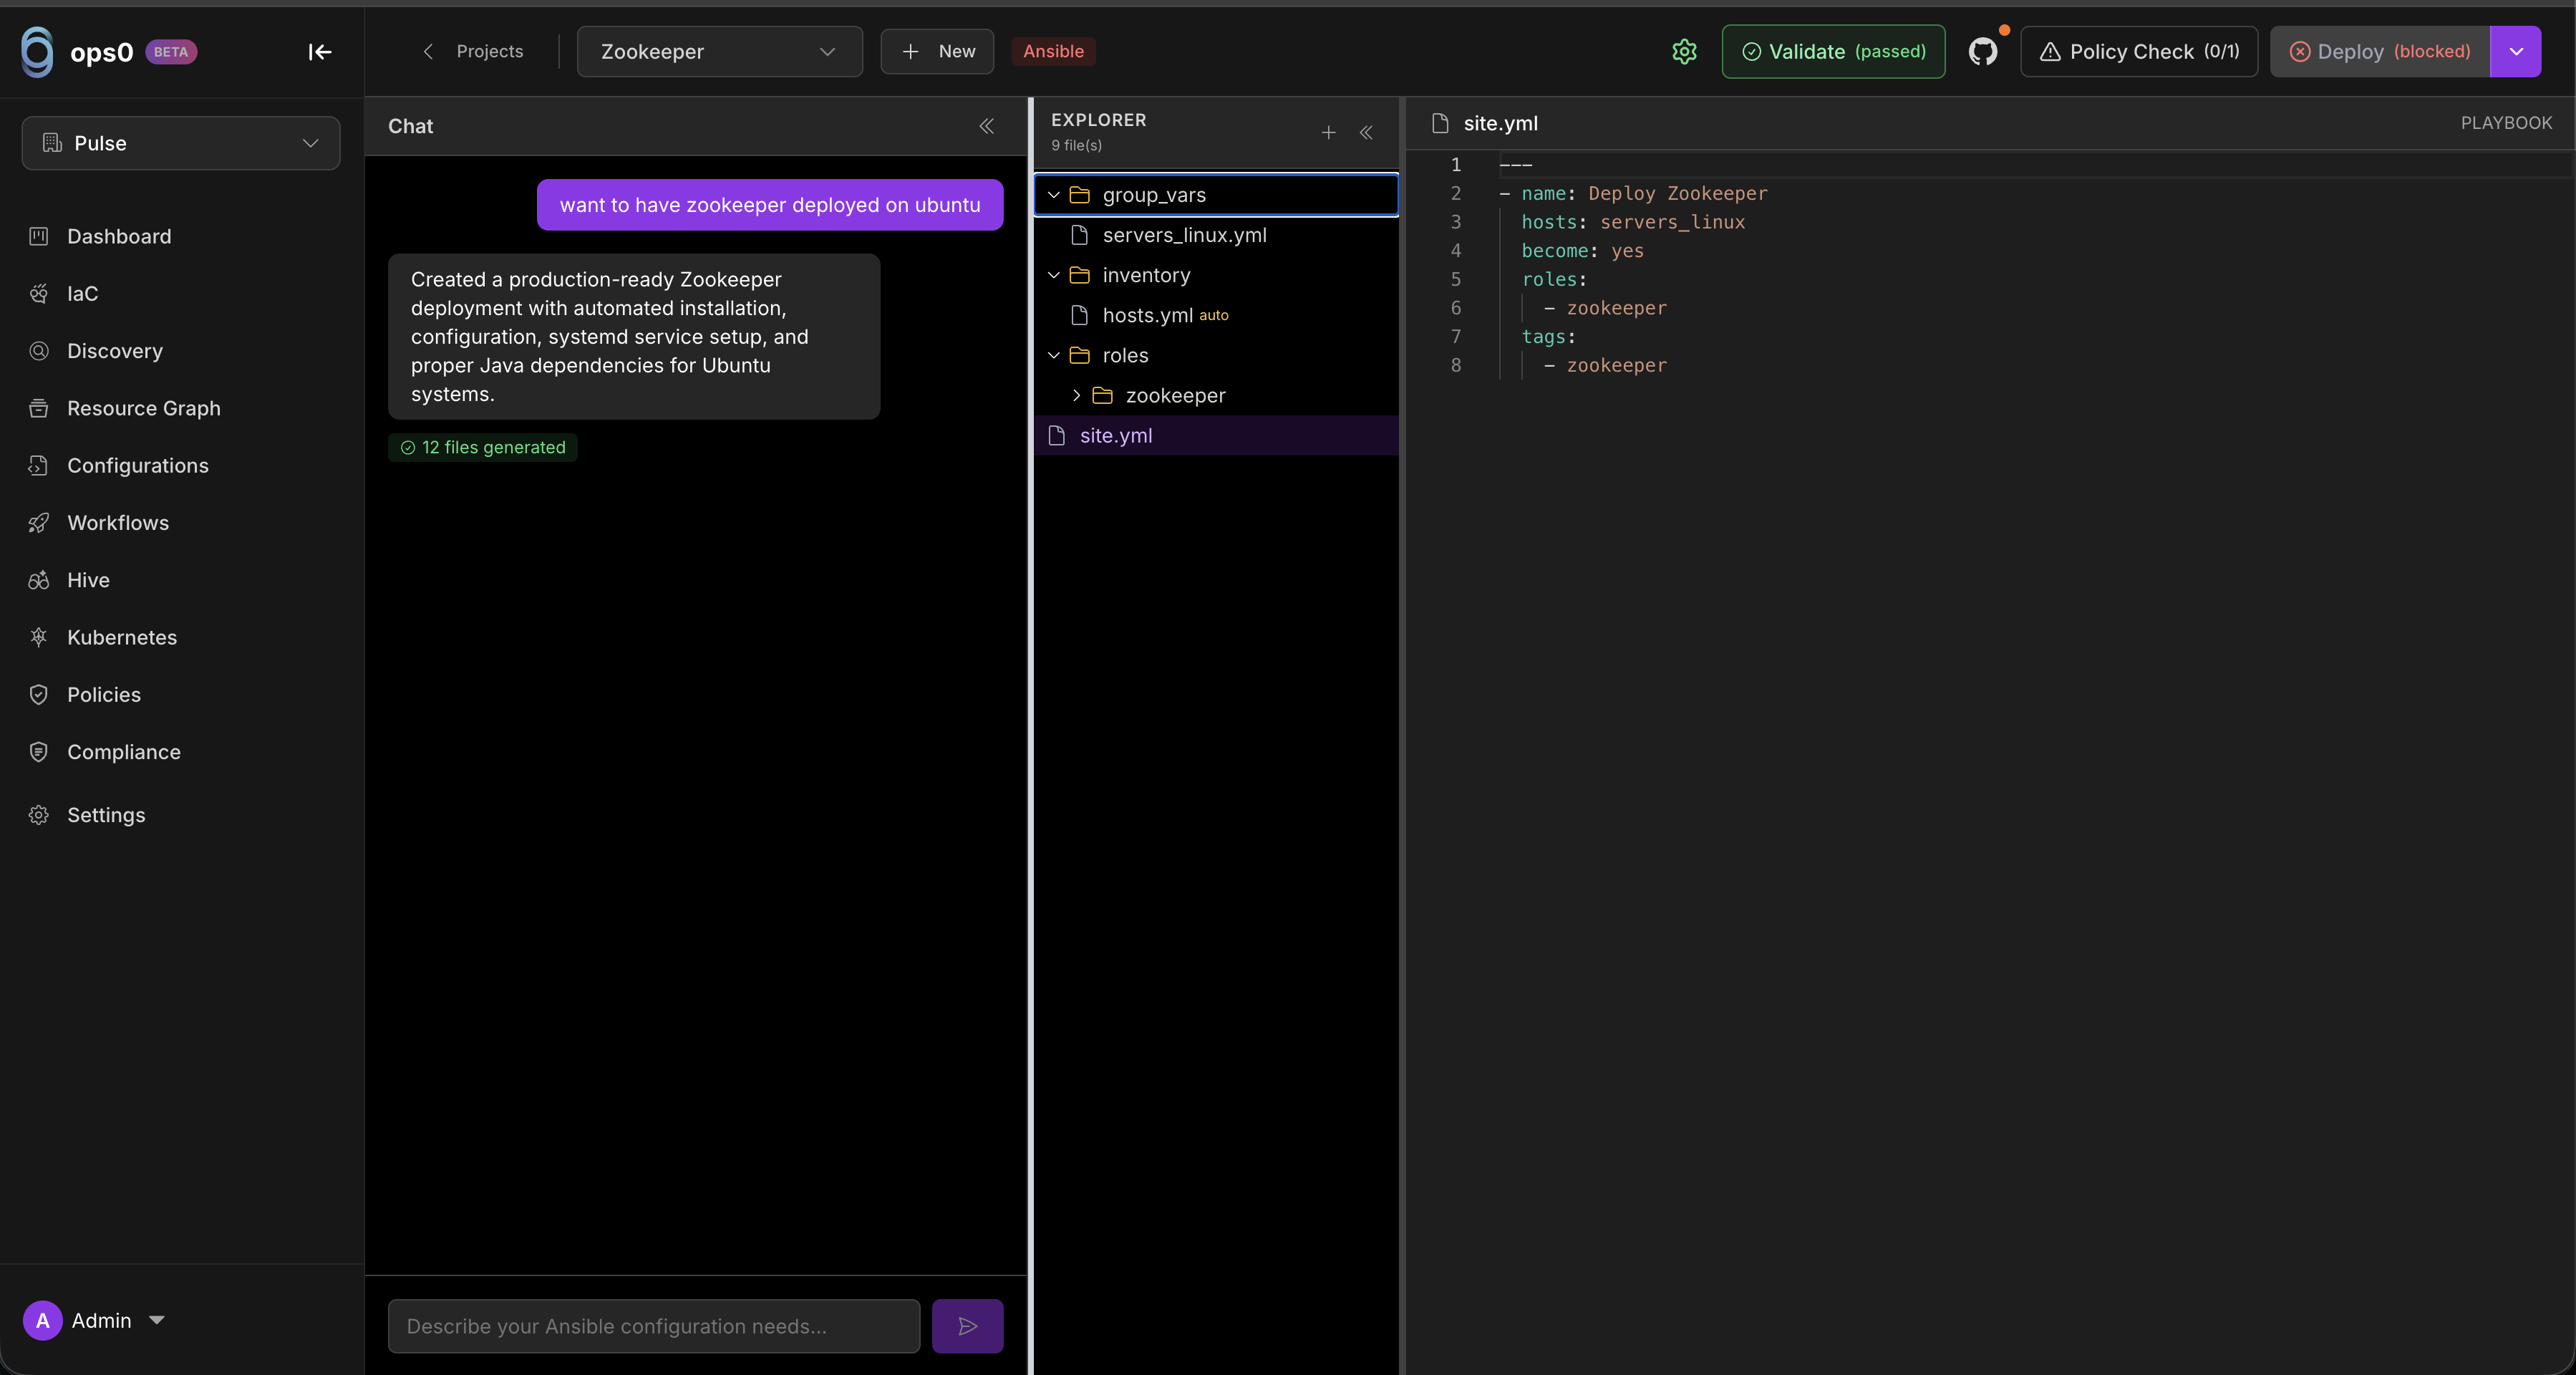Image resolution: width=2576 pixels, height=1375 pixels.
Task: Open the Zookeeper project dropdown
Action: (x=719, y=51)
